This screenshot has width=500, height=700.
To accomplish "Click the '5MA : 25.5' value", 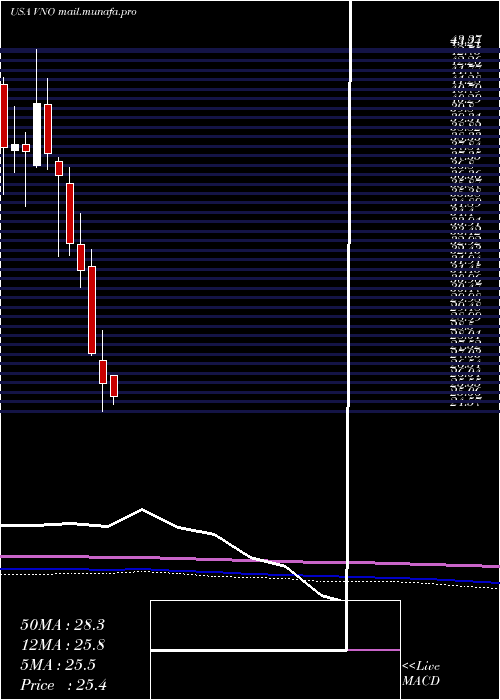I will pos(58,665).
